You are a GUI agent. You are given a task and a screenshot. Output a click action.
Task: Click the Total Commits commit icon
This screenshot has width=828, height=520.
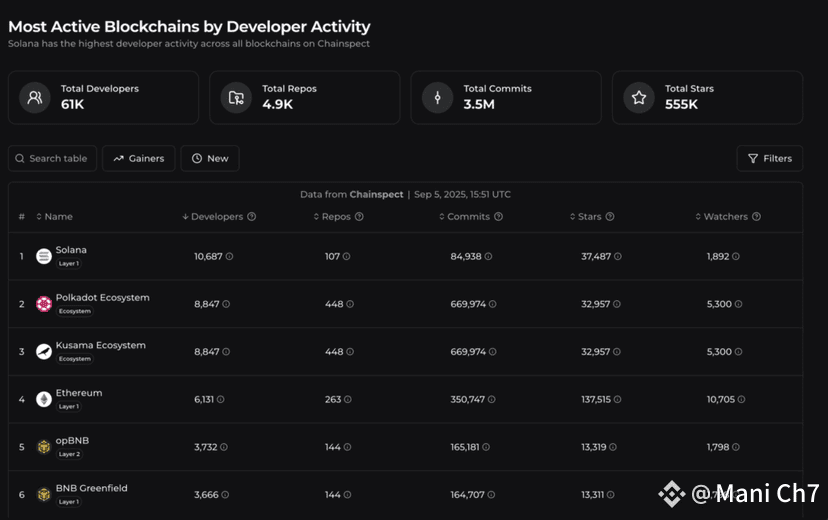[x=437, y=98]
